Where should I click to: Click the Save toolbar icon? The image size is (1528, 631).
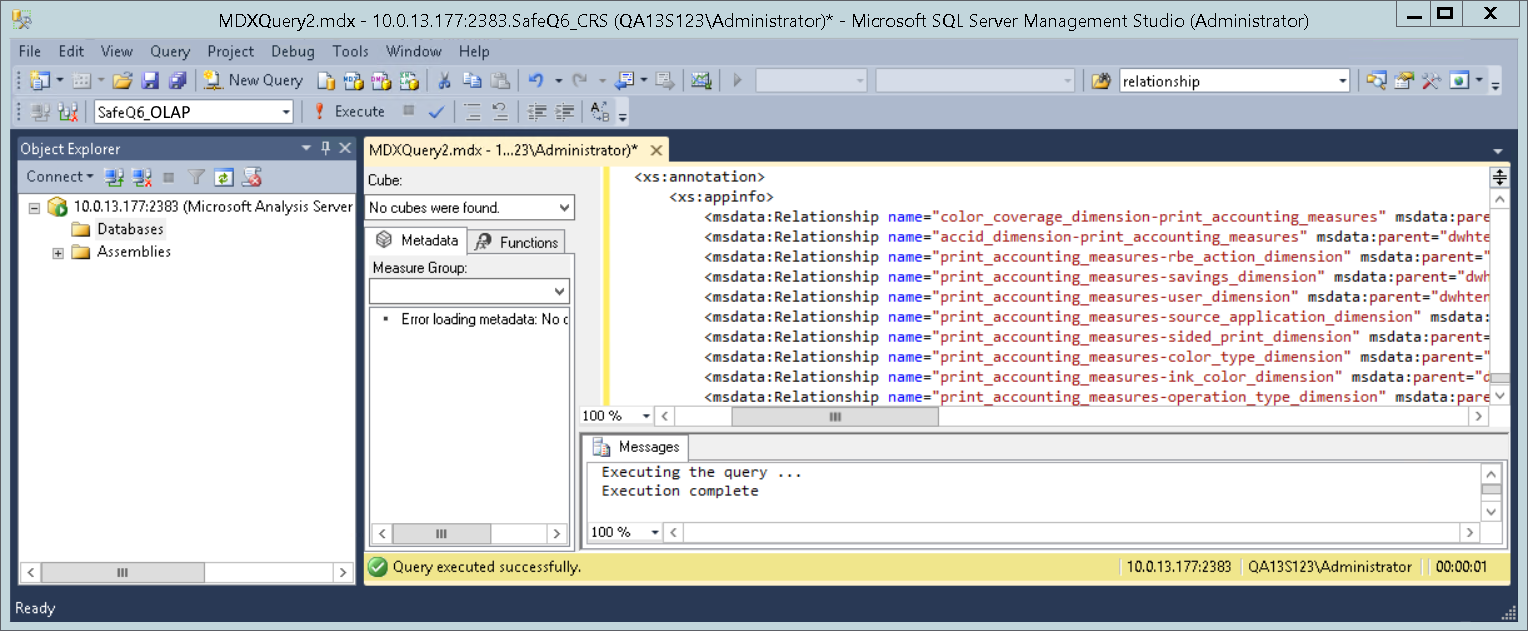(150, 80)
